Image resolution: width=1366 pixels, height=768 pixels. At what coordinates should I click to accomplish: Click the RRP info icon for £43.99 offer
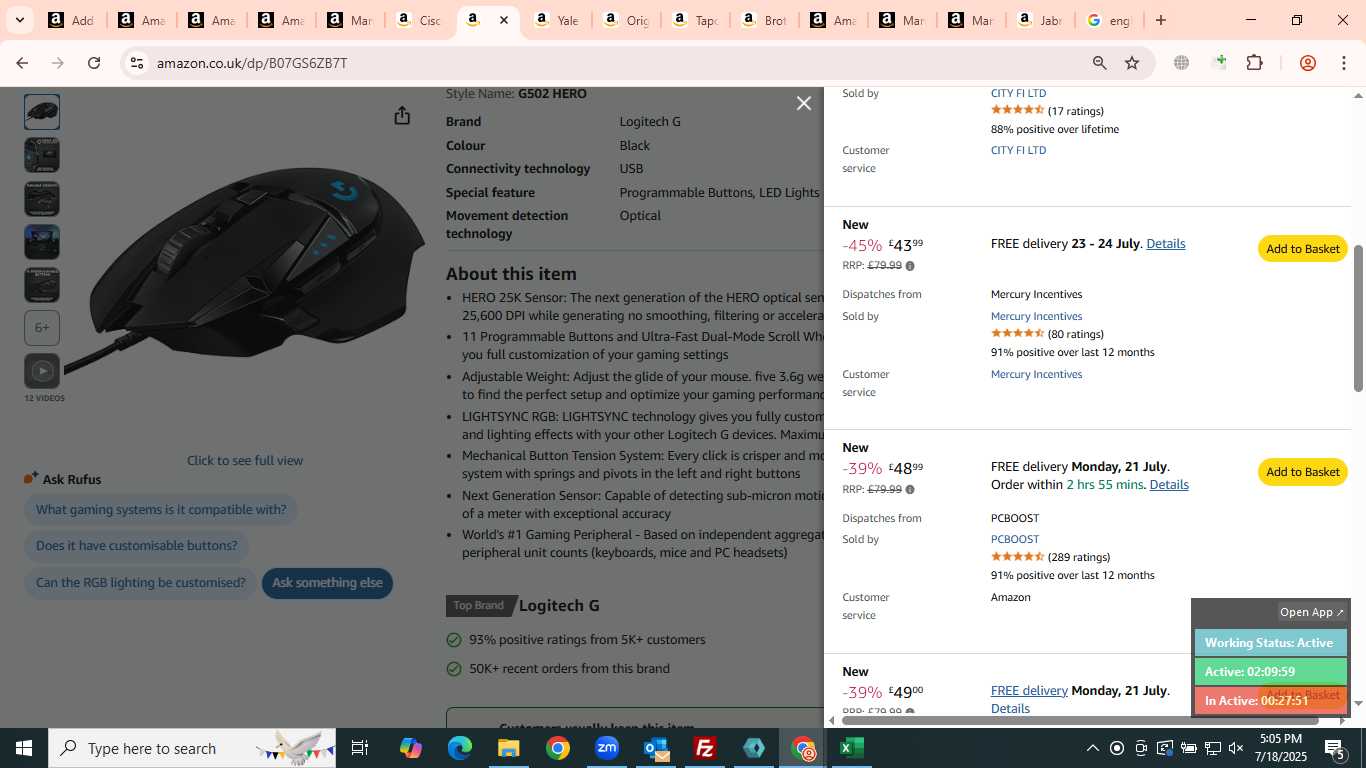(910, 266)
